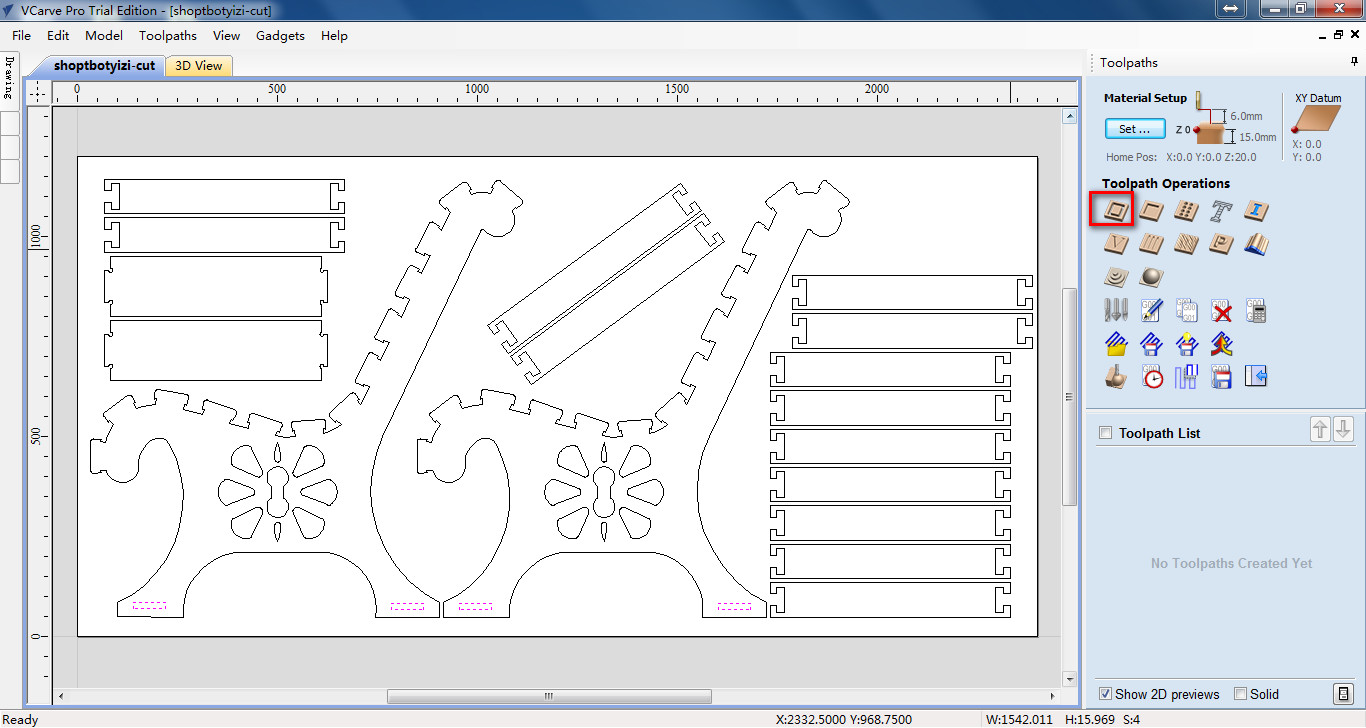Select the shoptbotyizi-cut drawing tab
The image size is (1366, 728).
click(x=104, y=66)
